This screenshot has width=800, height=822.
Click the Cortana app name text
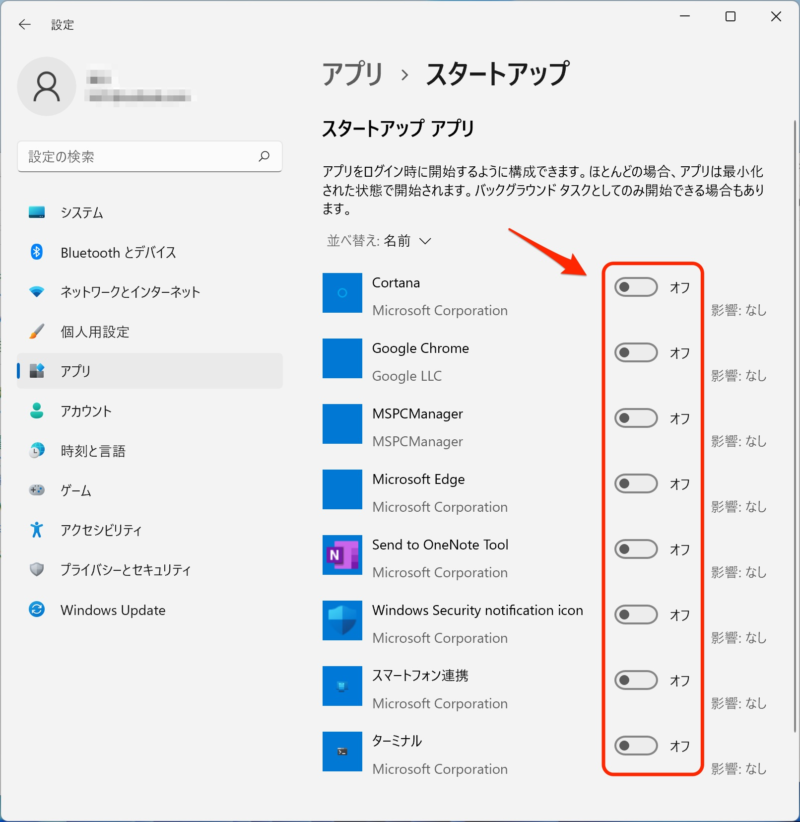point(396,283)
